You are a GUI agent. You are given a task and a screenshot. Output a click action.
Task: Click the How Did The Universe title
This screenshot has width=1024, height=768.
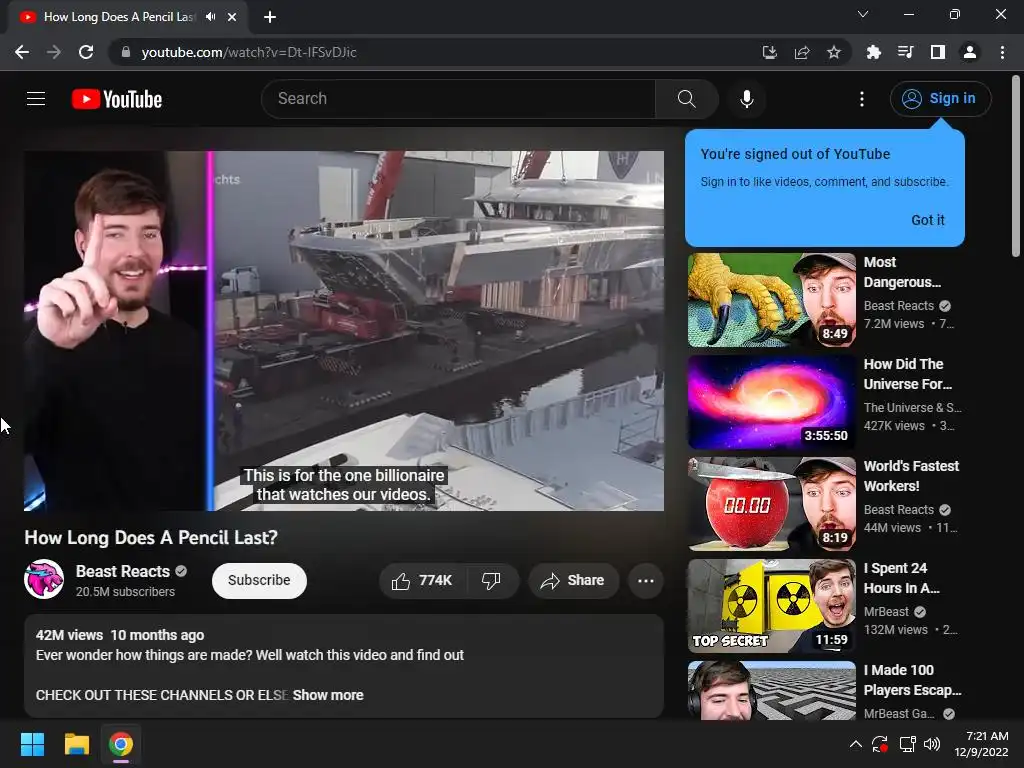pos(908,374)
